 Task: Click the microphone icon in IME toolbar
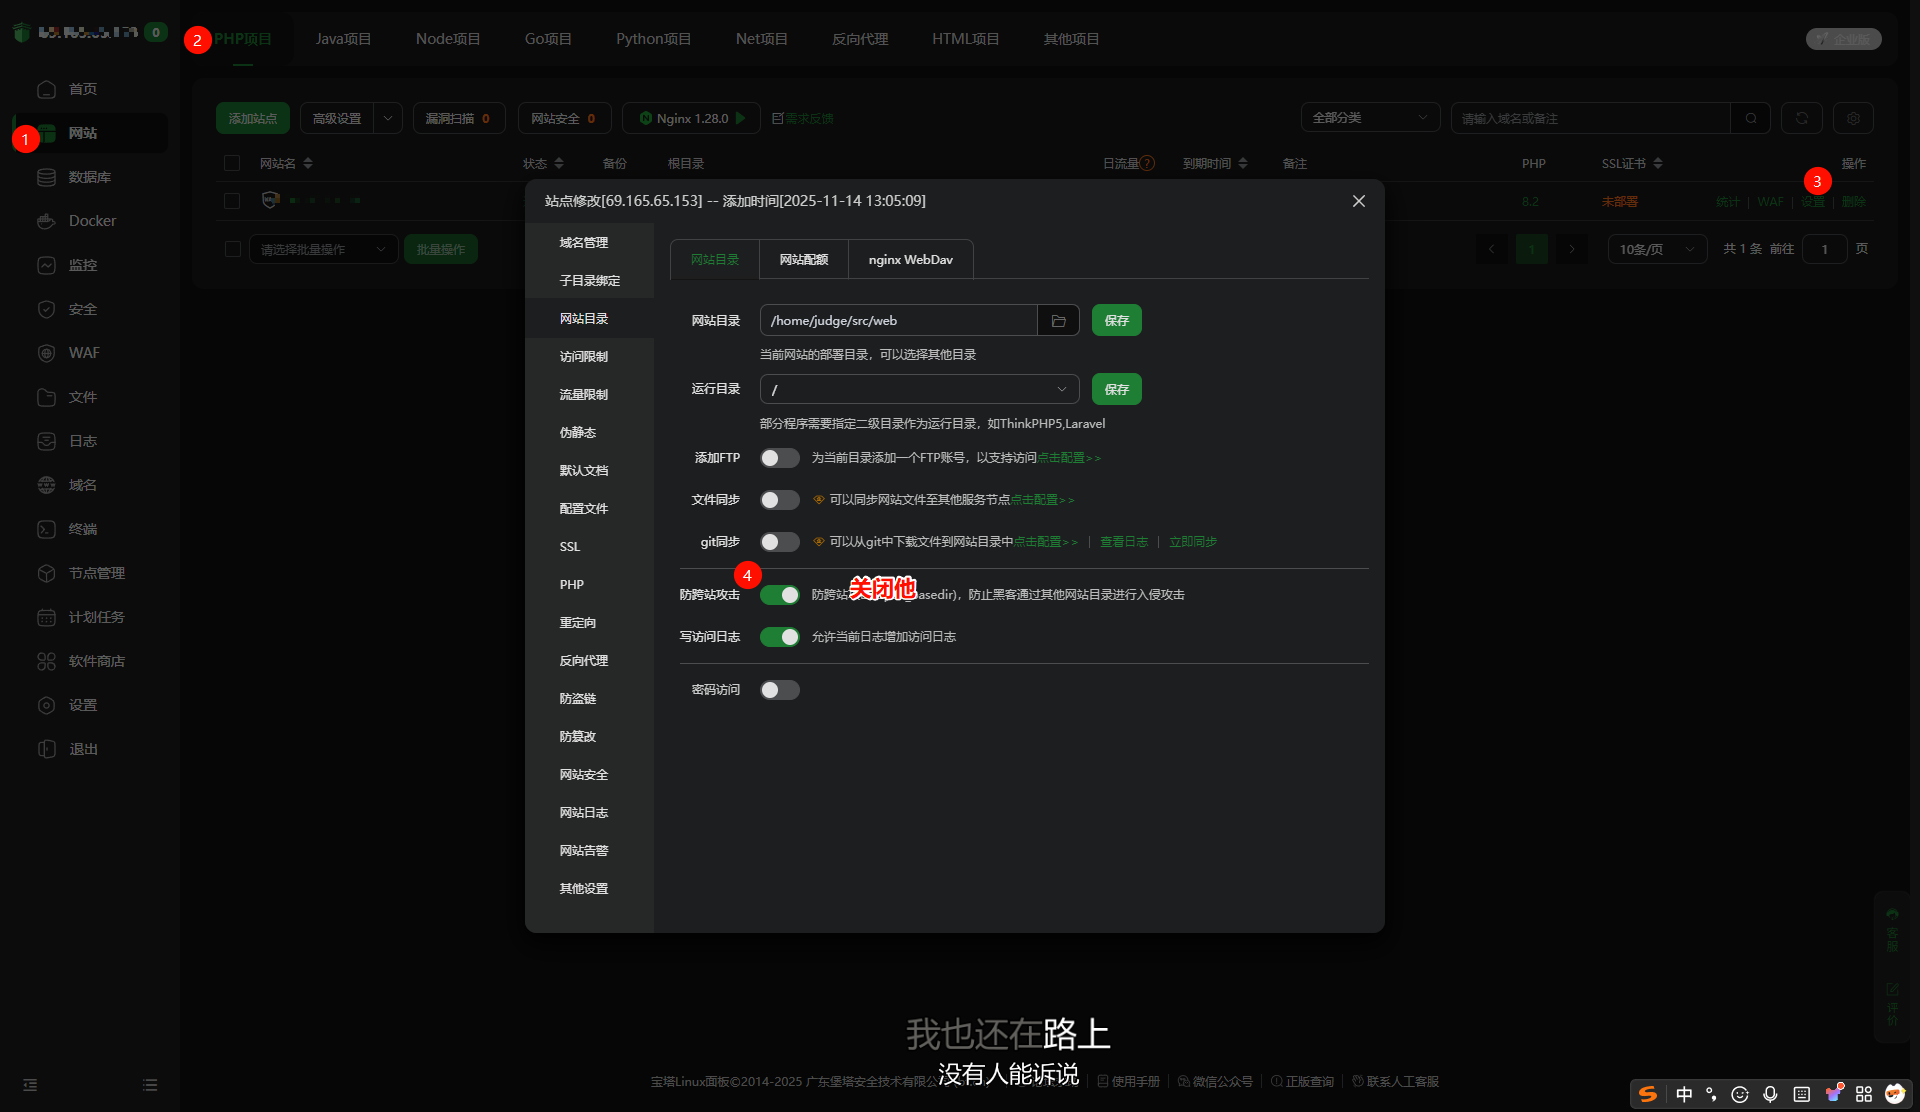(1770, 1094)
